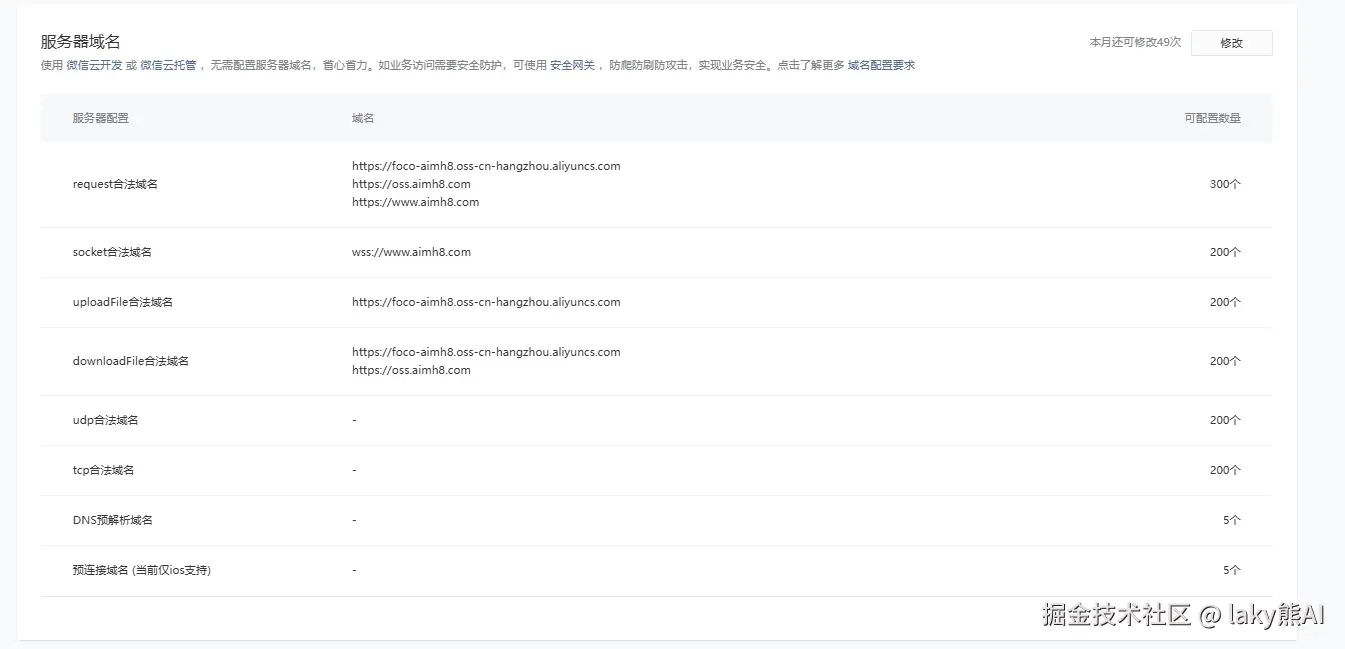Click 200个 in downloadFile合法域名 row
This screenshot has height=649, width=1345.
coord(1225,361)
